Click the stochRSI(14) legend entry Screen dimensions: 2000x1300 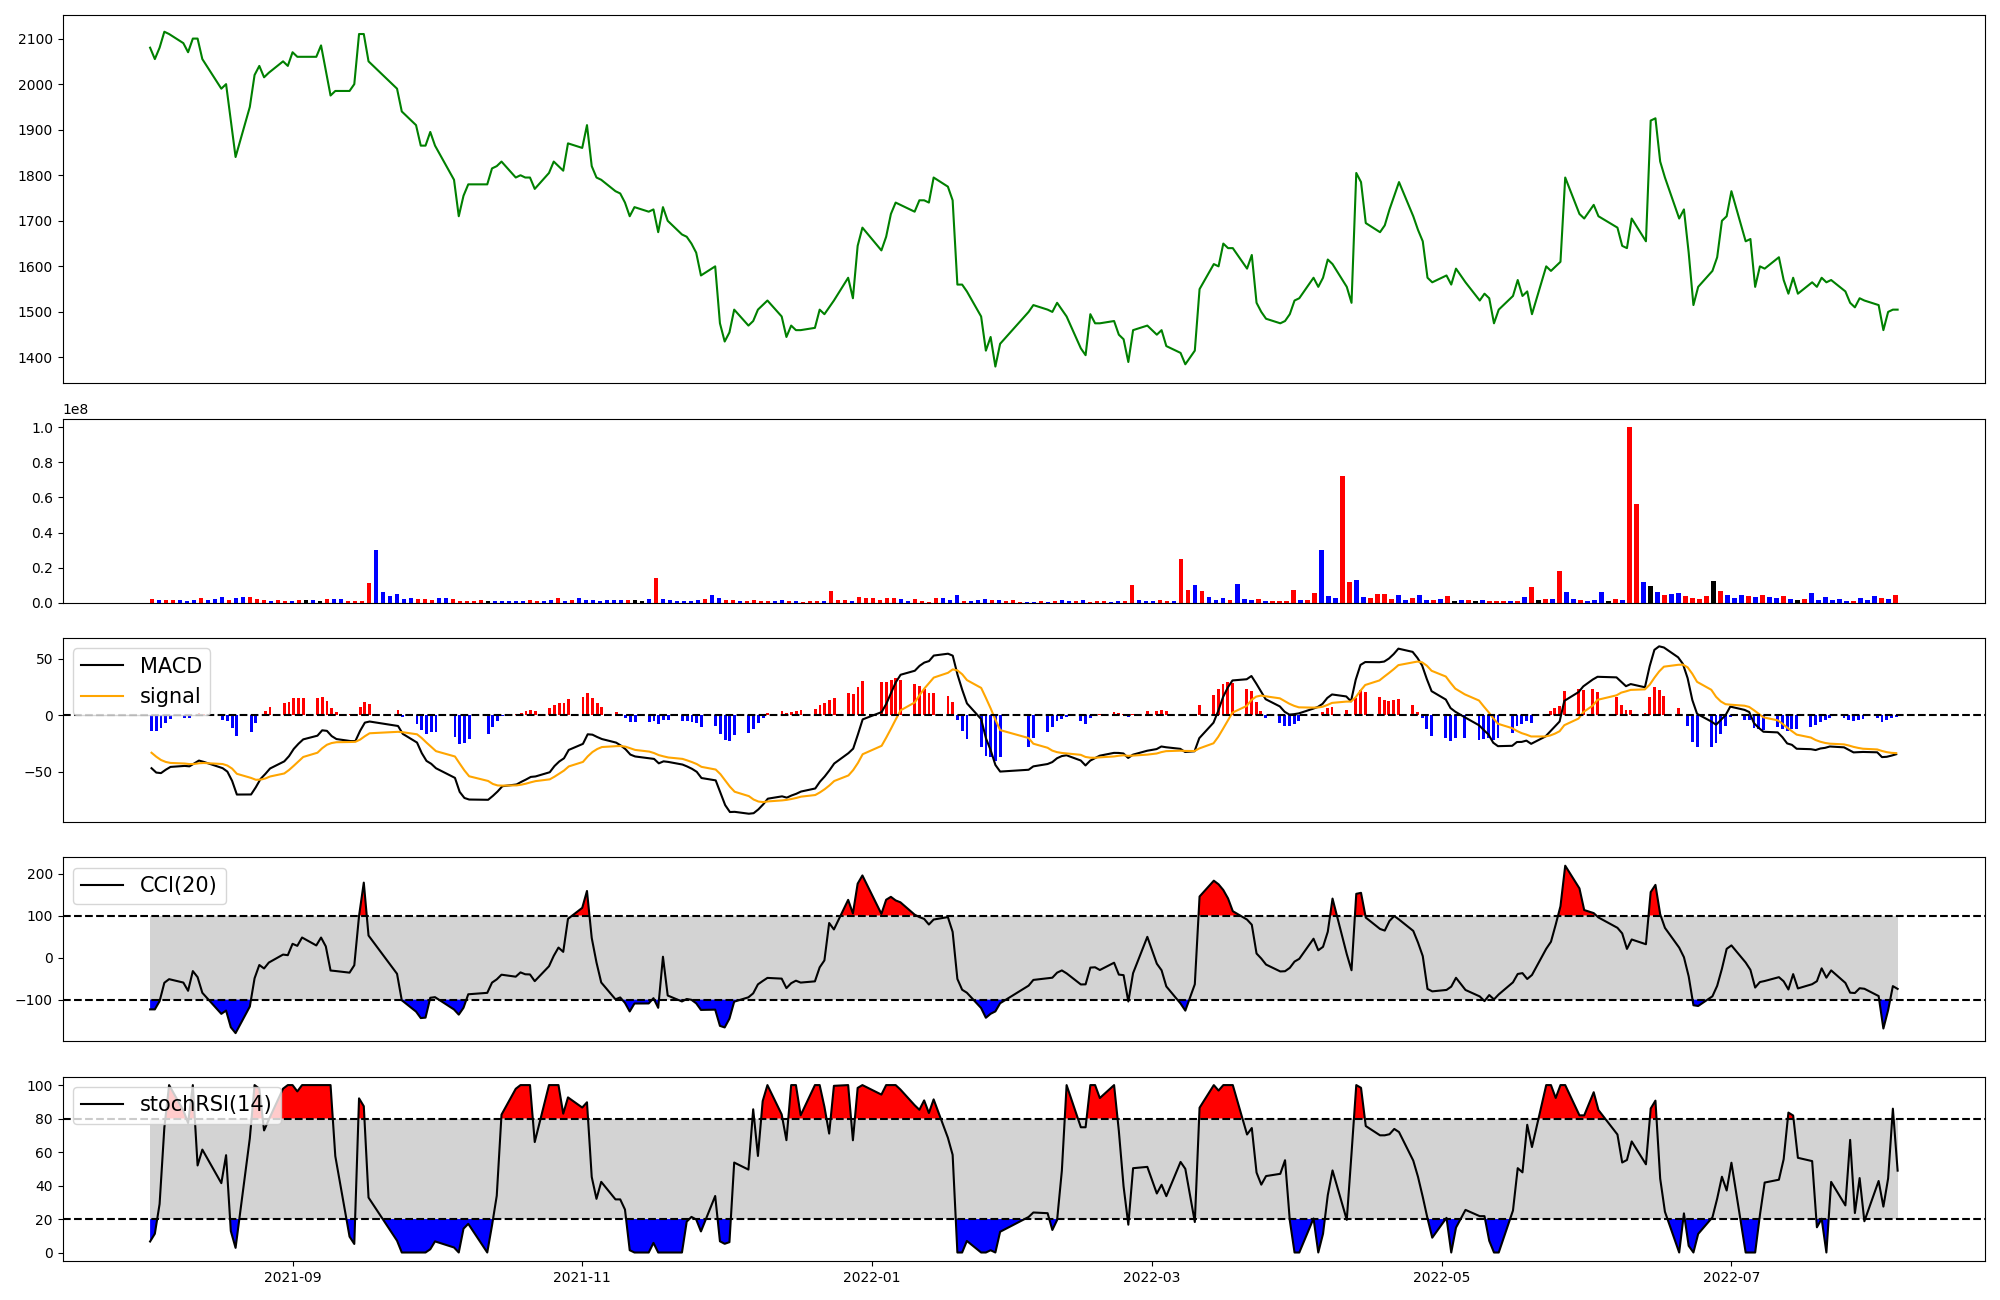point(205,1104)
